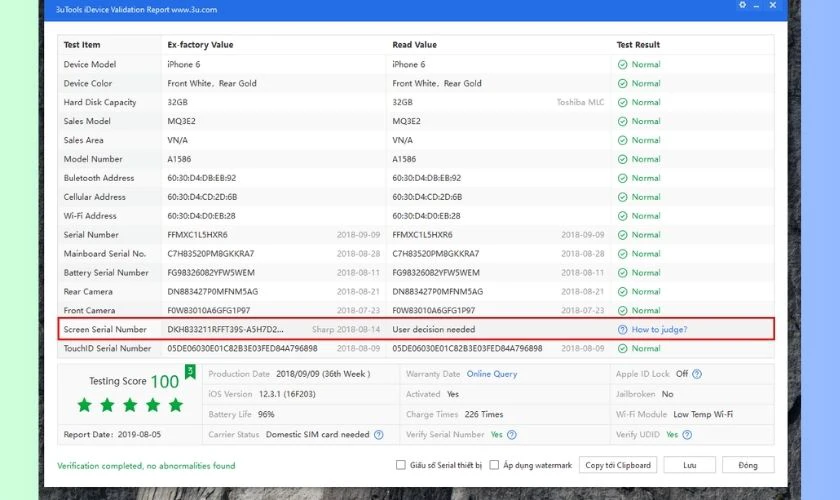Select the read value Rear Camera DN883427P0MFNM5AG
840x500 pixels.
(438, 292)
